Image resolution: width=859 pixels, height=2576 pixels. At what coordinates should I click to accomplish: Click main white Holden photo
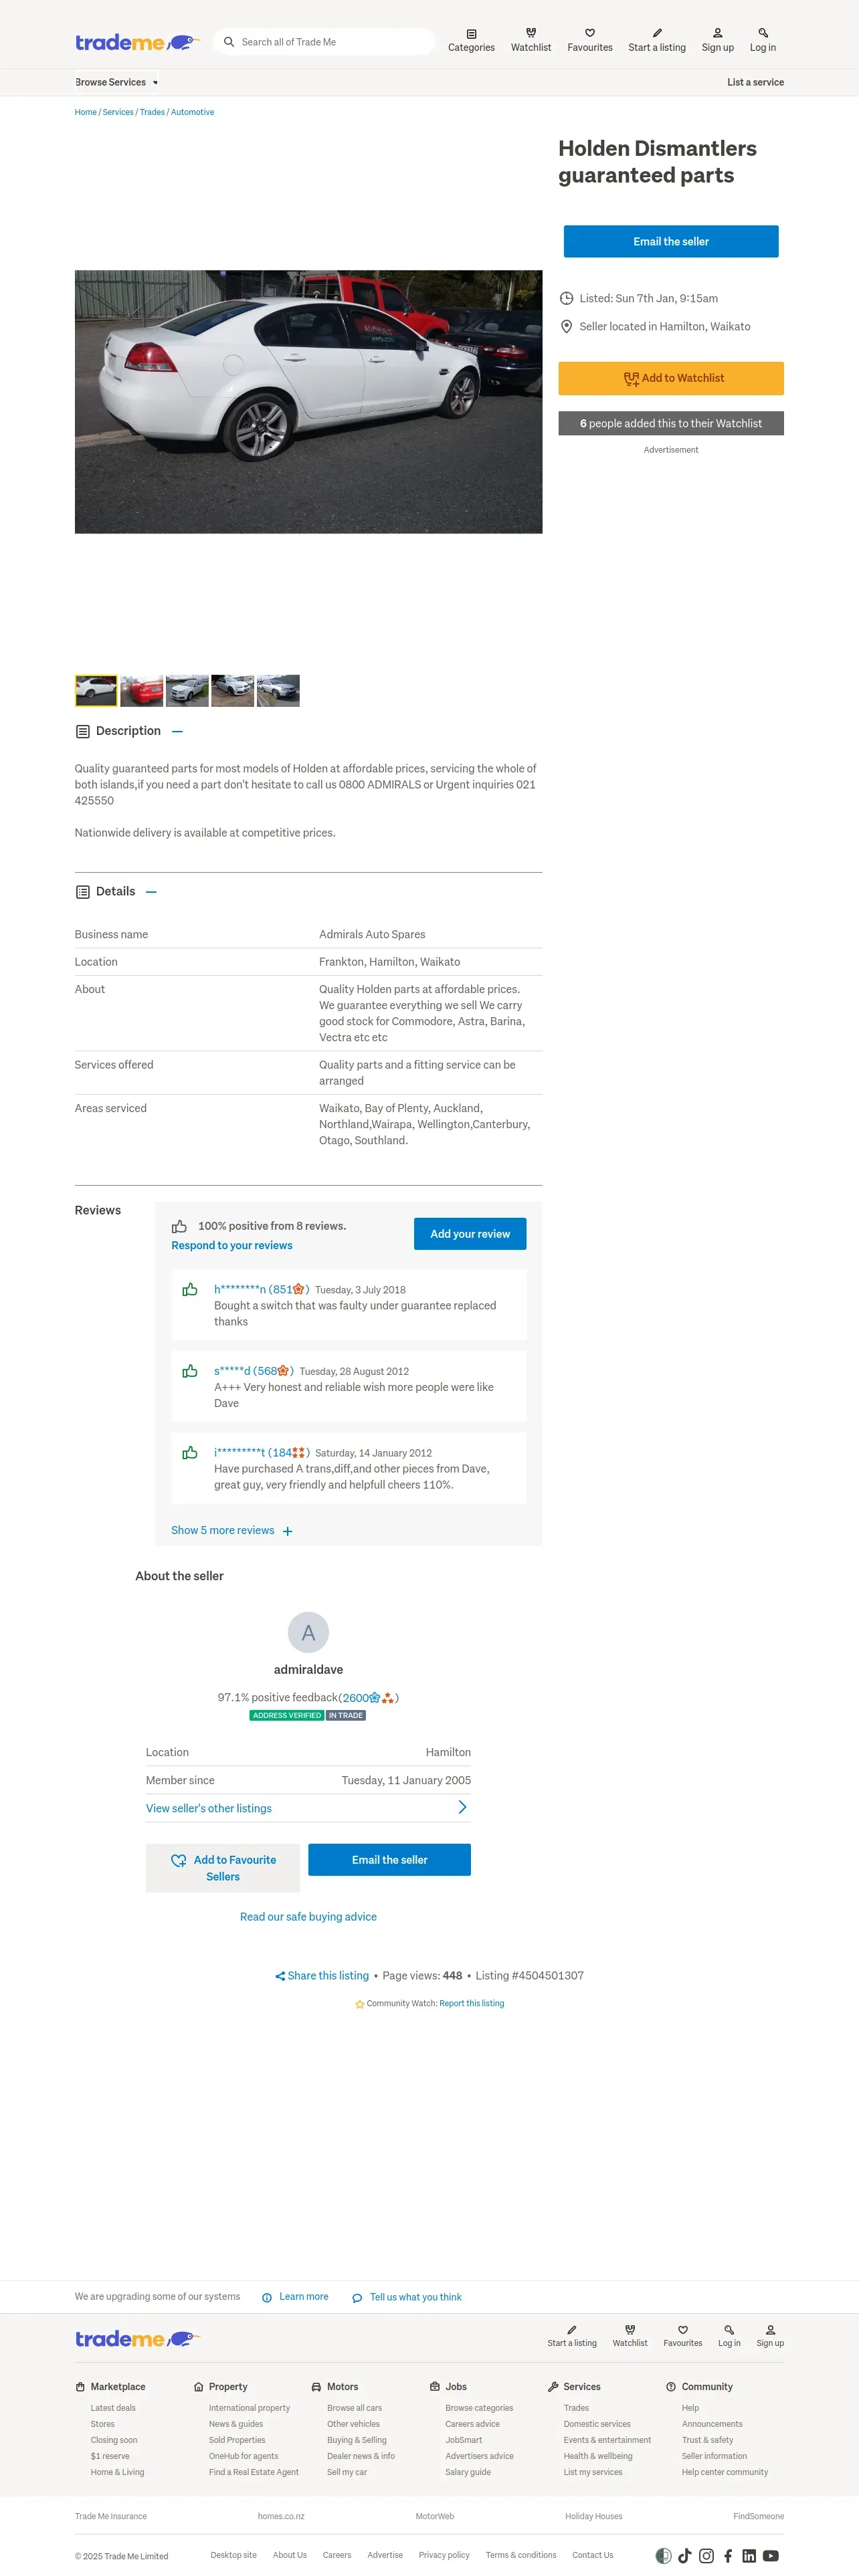pos(308,401)
